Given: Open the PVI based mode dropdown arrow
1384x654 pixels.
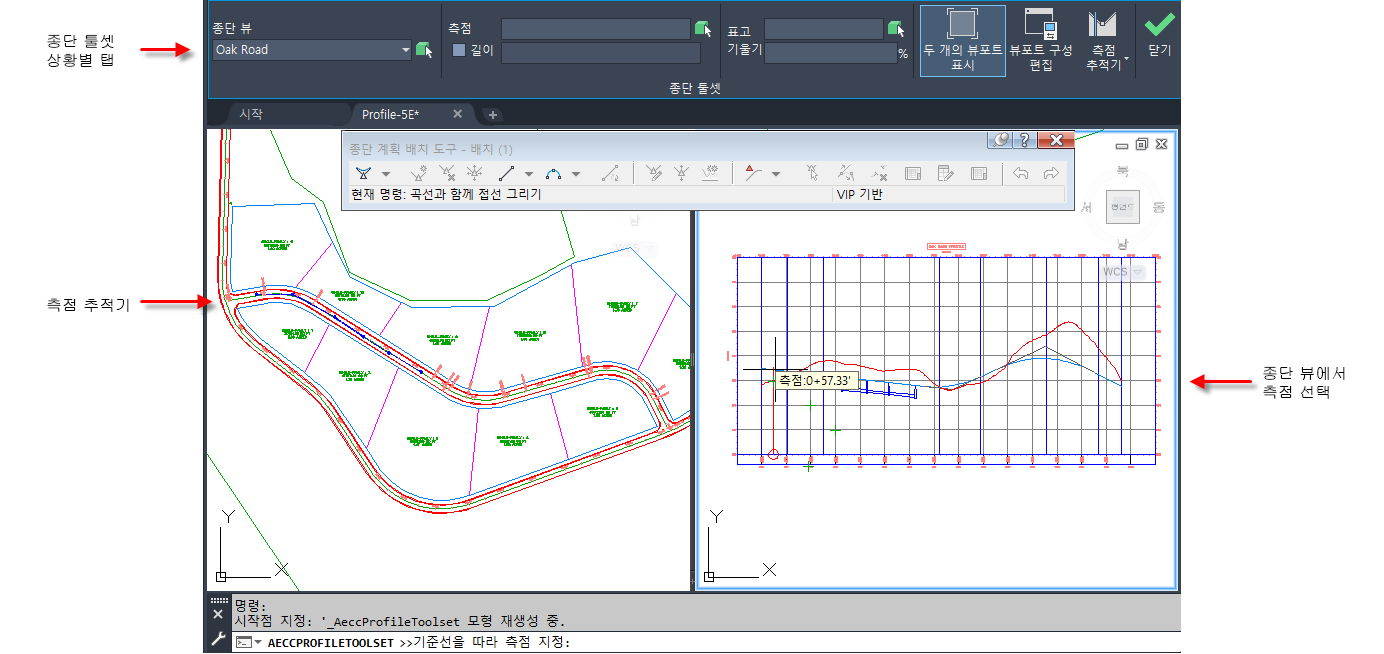Looking at the screenshot, I should point(776,174).
